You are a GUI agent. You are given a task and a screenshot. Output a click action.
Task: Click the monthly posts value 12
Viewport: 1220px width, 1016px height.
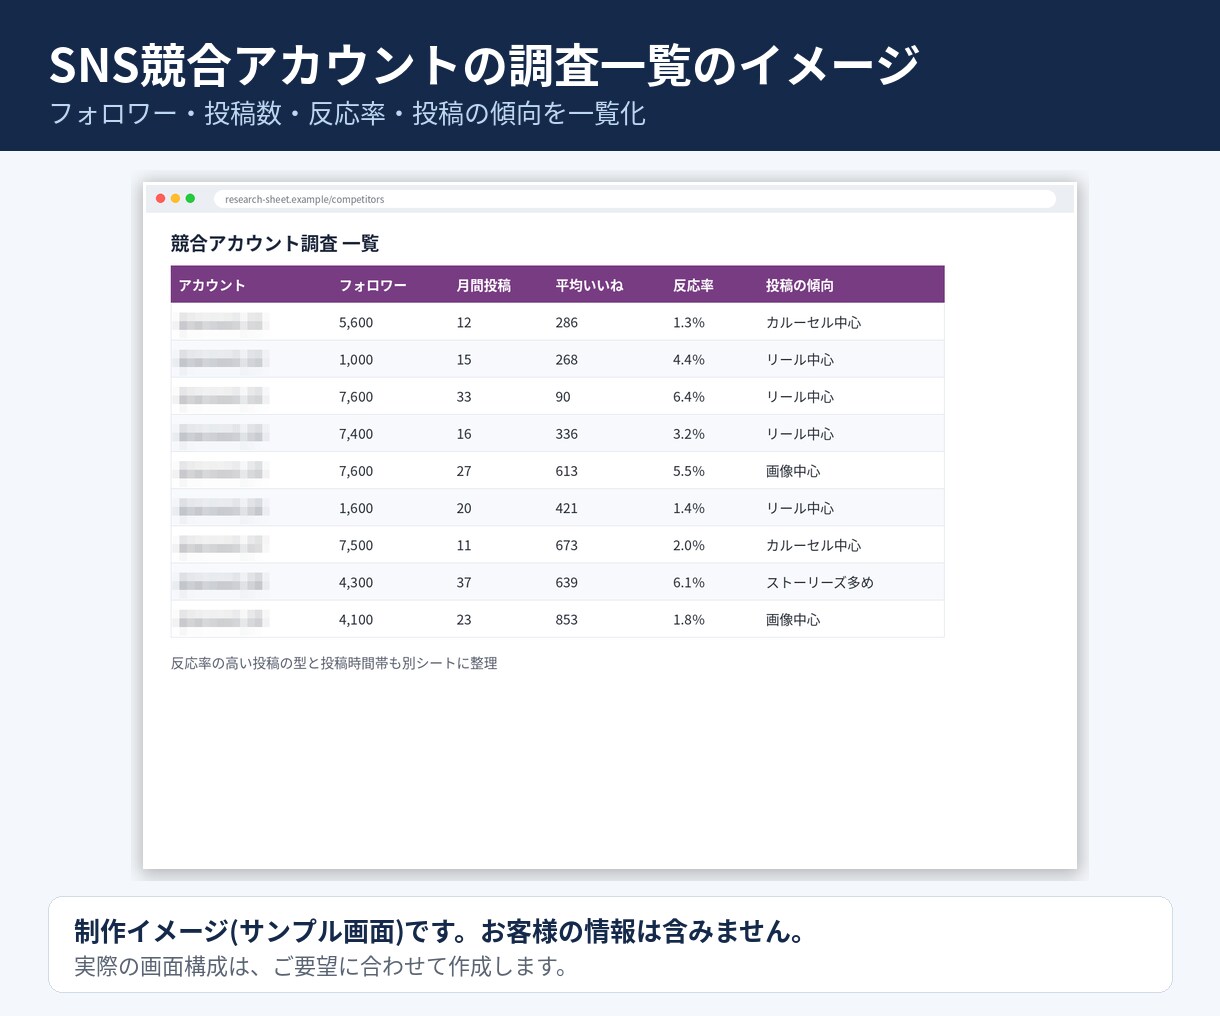click(464, 323)
